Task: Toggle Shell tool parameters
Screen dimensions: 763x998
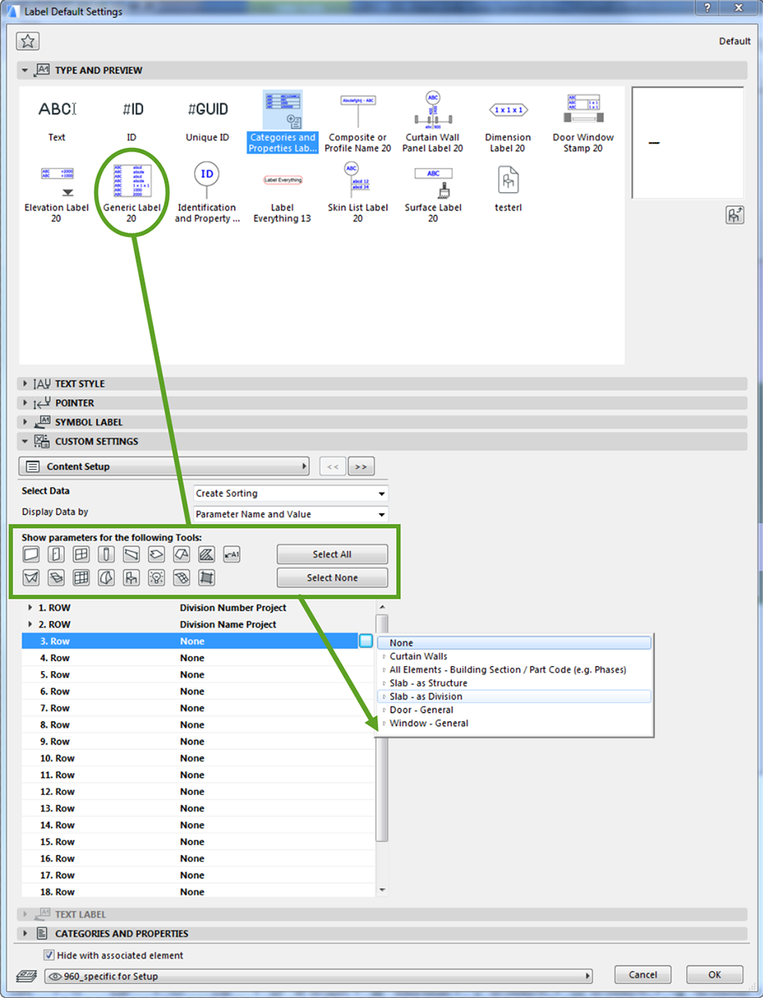Action: point(106,578)
